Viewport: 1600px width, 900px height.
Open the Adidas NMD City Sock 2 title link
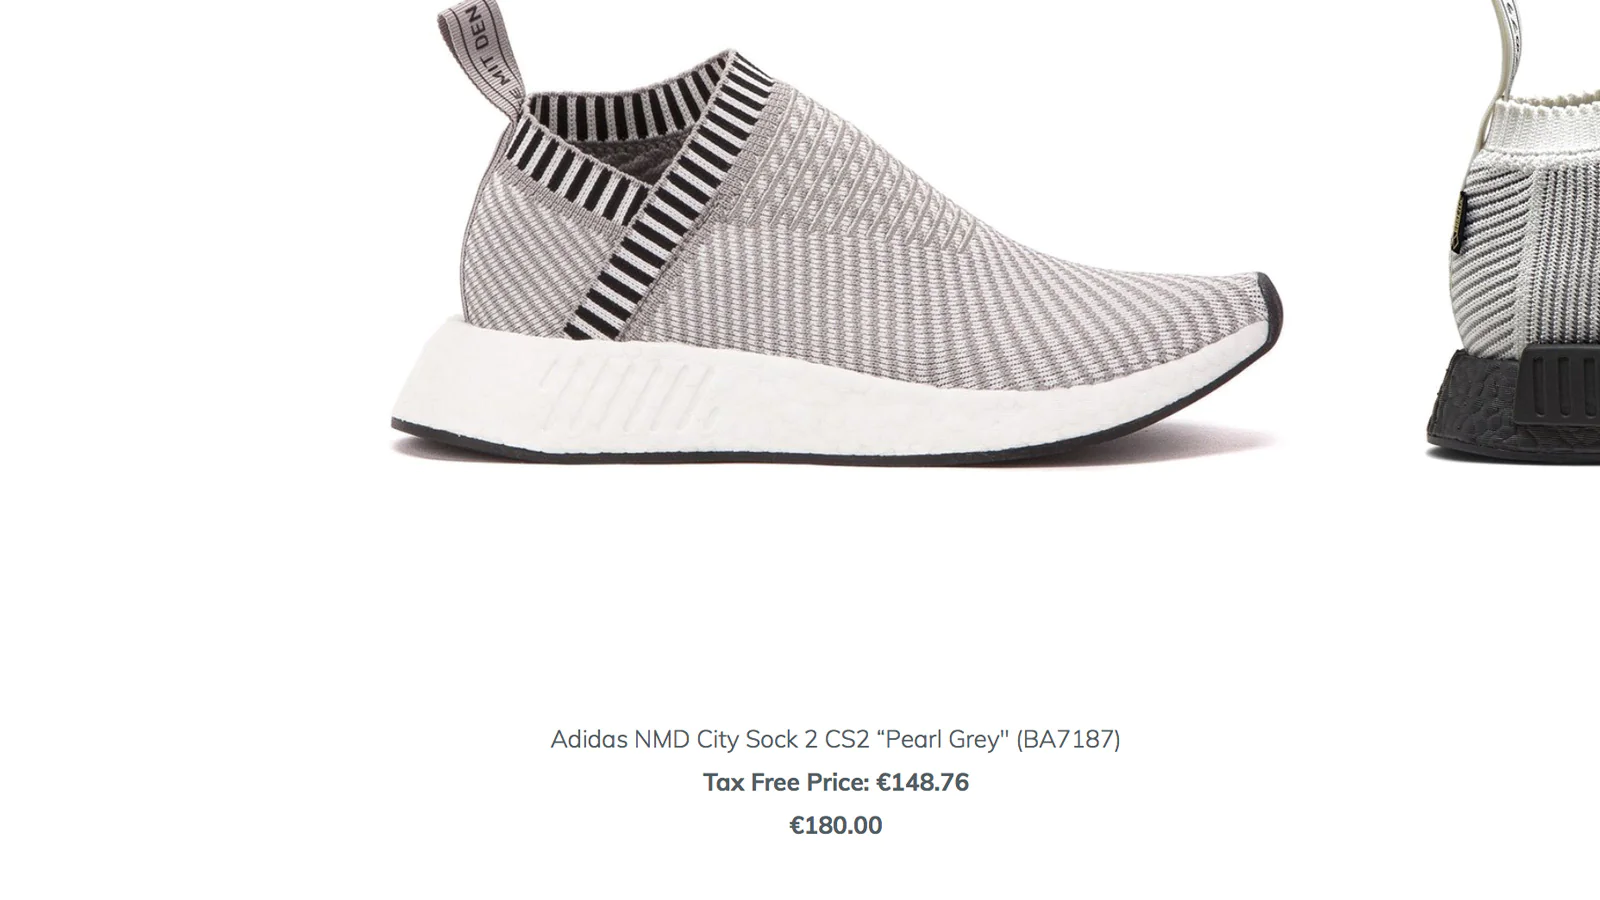click(x=835, y=739)
